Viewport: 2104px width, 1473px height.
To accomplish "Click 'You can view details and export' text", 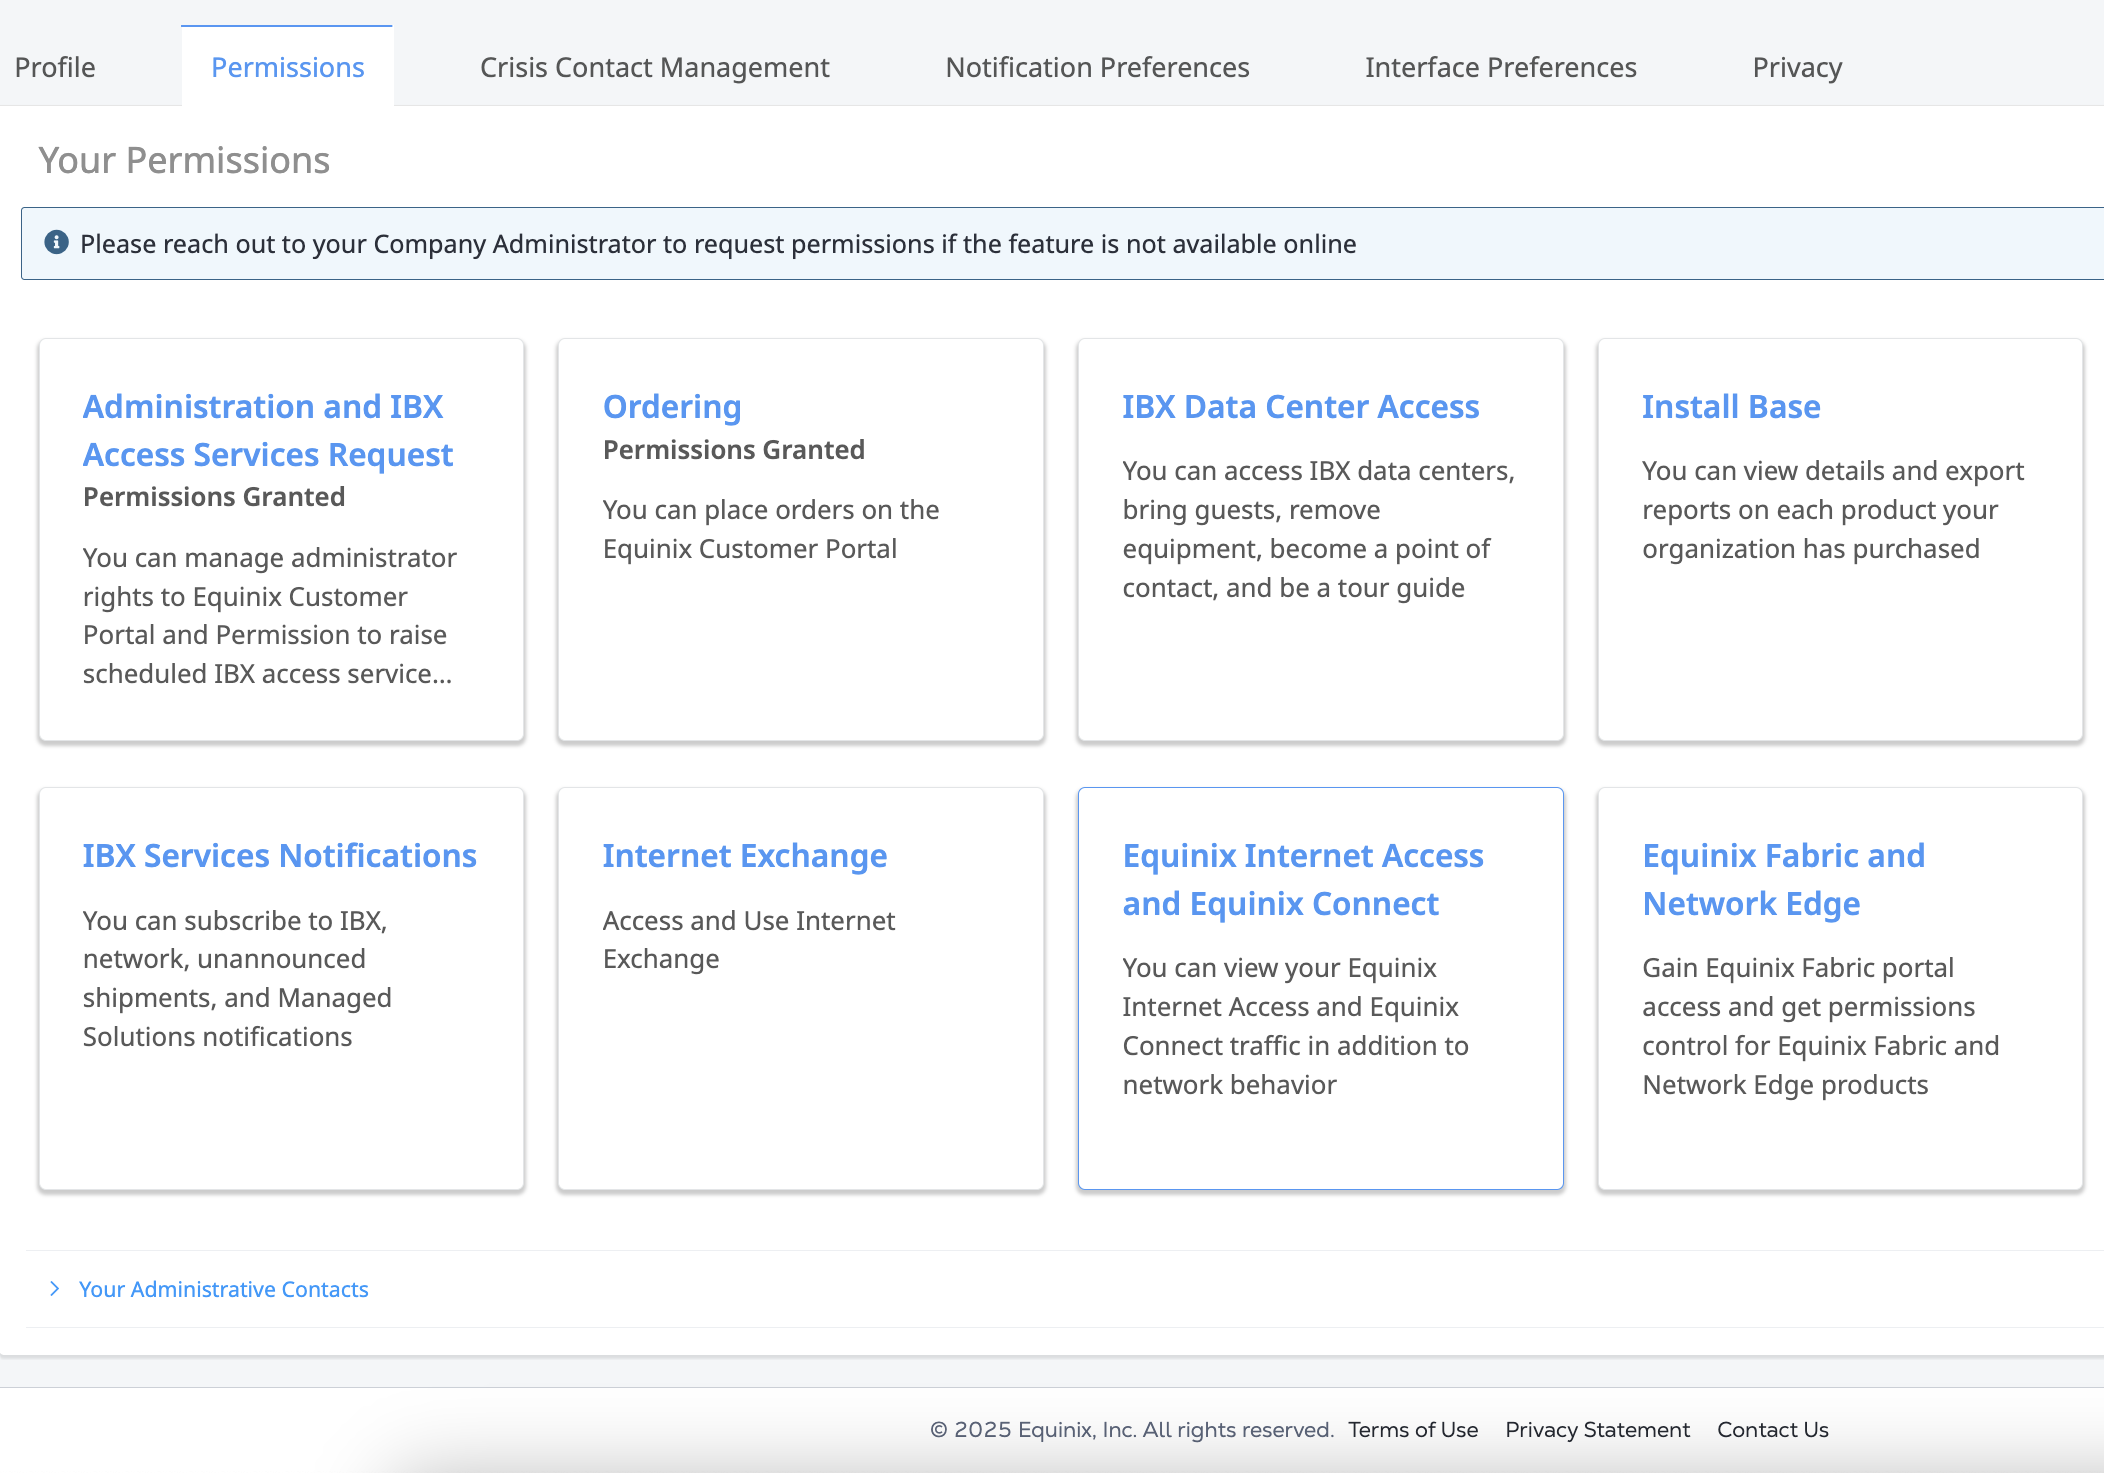I will pos(1832,510).
